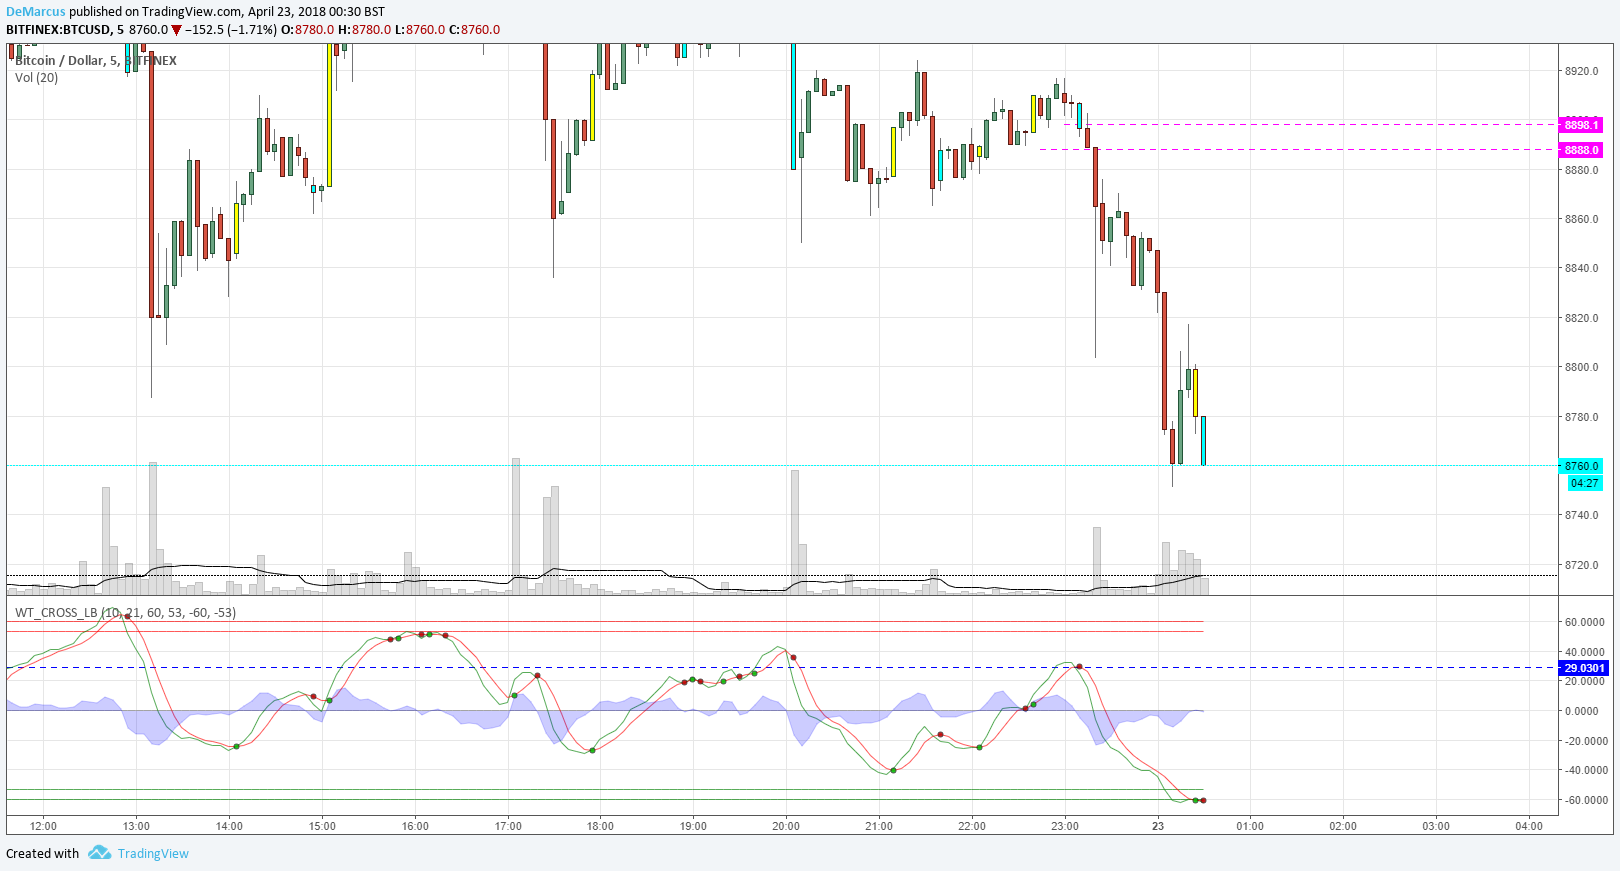Open the TradingView link in the footer

pos(153,853)
